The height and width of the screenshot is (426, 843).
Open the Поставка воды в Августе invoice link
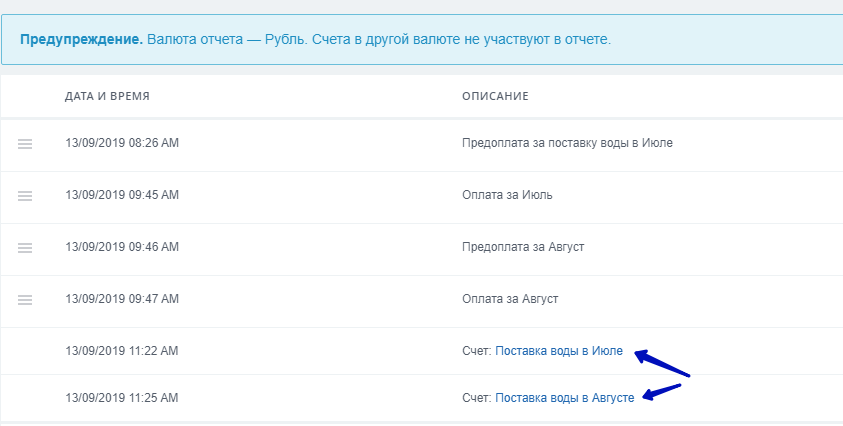pyautogui.click(x=565, y=398)
